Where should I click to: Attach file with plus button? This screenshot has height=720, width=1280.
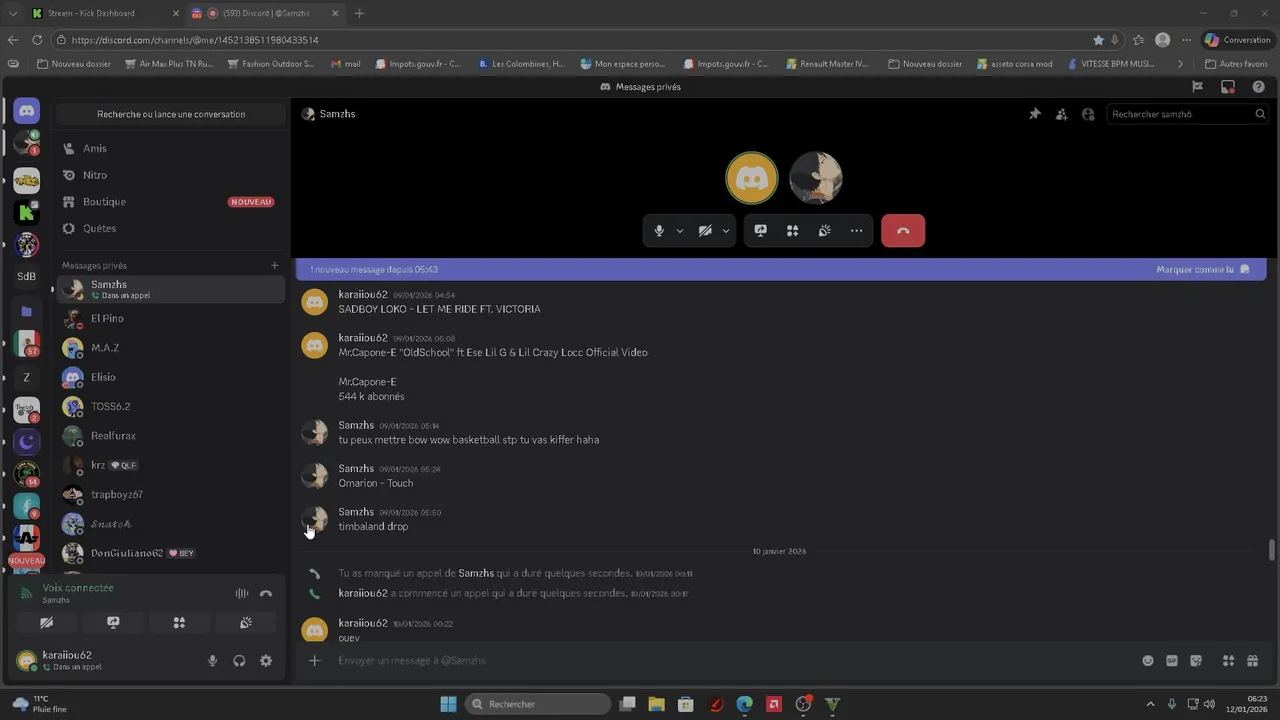click(x=314, y=660)
